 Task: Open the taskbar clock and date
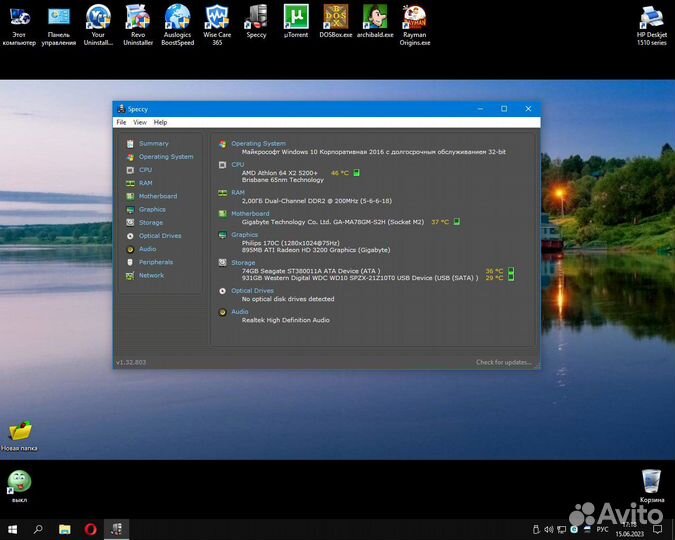629,529
